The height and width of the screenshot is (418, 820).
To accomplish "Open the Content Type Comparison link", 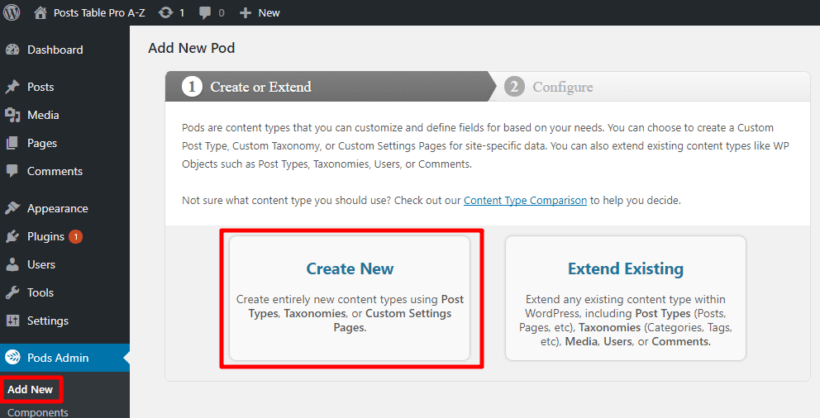I will pos(525,200).
